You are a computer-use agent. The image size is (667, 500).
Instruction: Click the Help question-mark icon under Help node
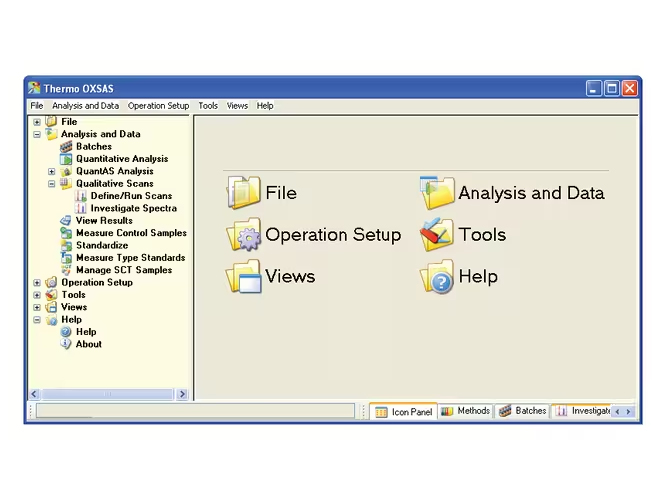click(x=66, y=332)
